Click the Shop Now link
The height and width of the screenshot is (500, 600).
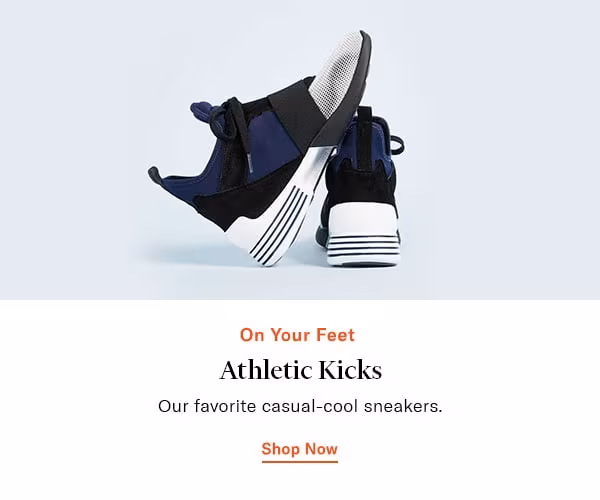[300, 449]
